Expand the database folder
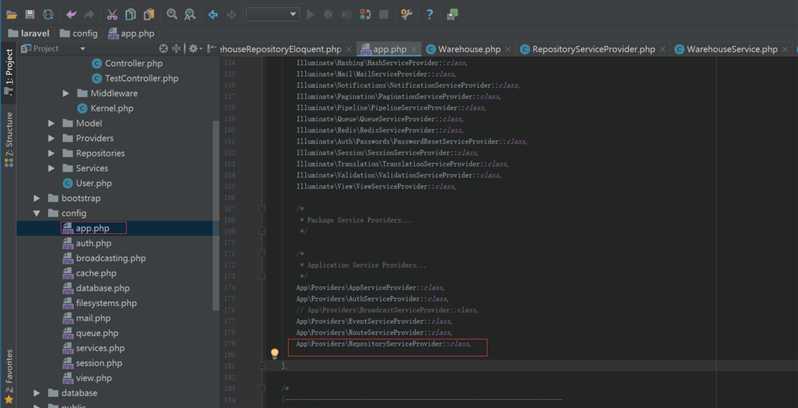 [x=37, y=393]
